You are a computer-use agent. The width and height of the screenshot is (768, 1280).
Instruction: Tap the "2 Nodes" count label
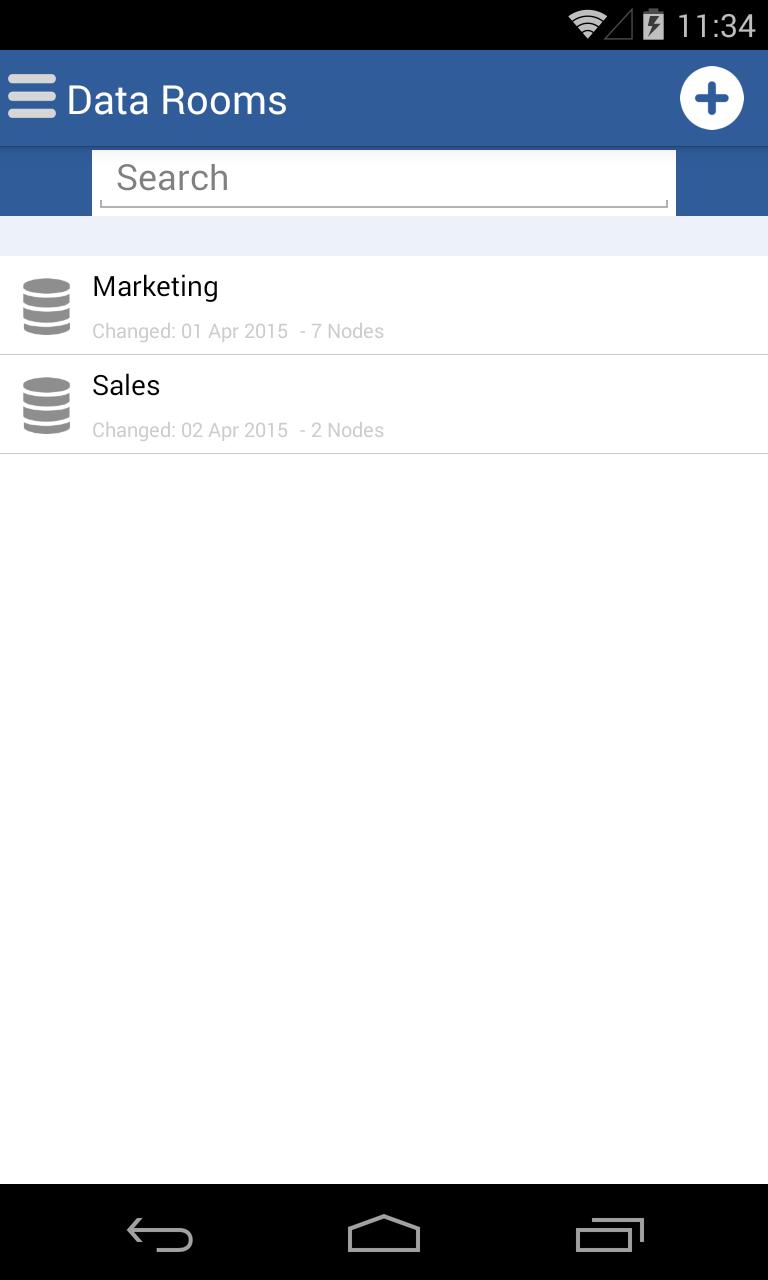tap(347, 430)
